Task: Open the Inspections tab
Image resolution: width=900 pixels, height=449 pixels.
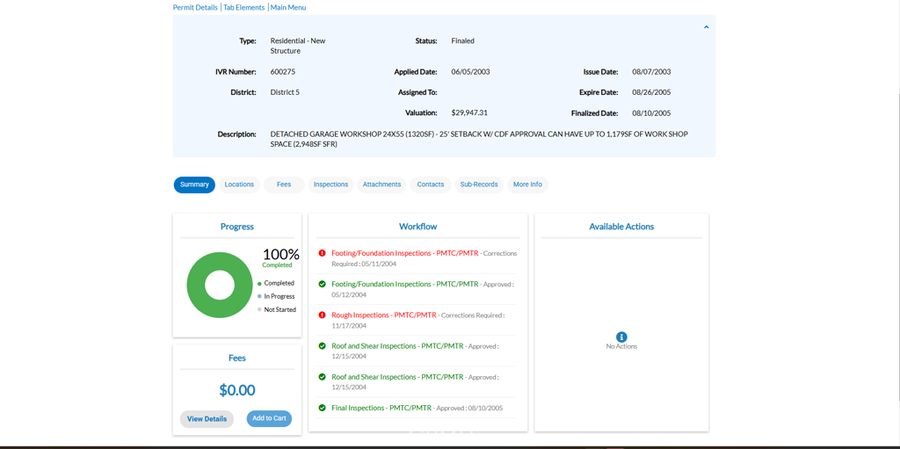Action: click(331, 185)
